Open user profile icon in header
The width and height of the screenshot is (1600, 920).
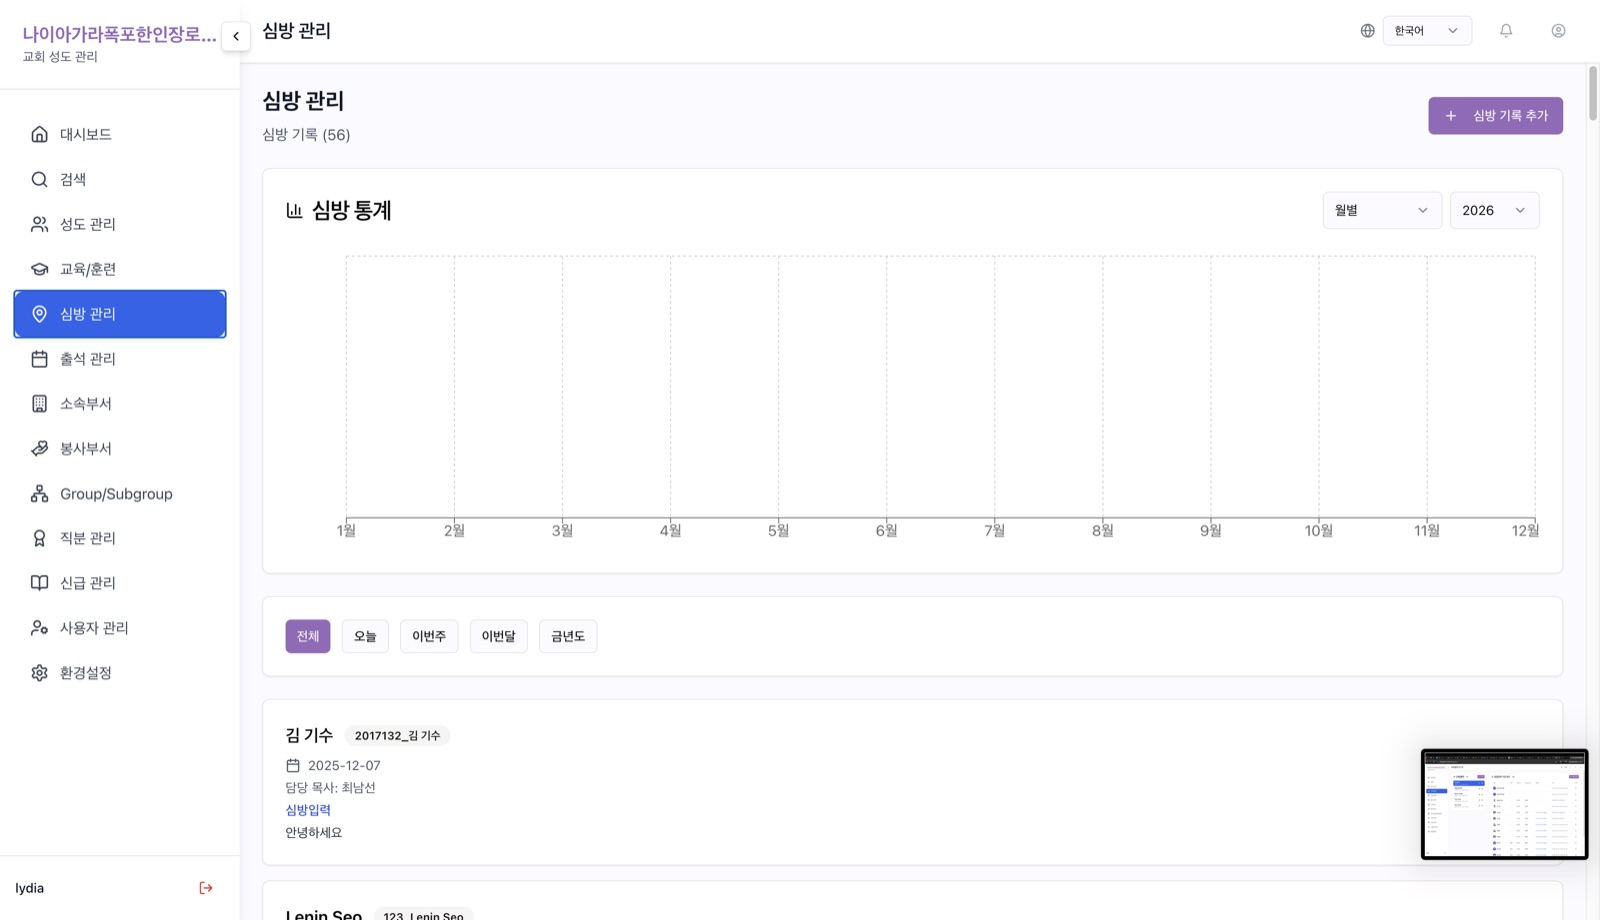pyautogui.click(x=1558, y=31)
